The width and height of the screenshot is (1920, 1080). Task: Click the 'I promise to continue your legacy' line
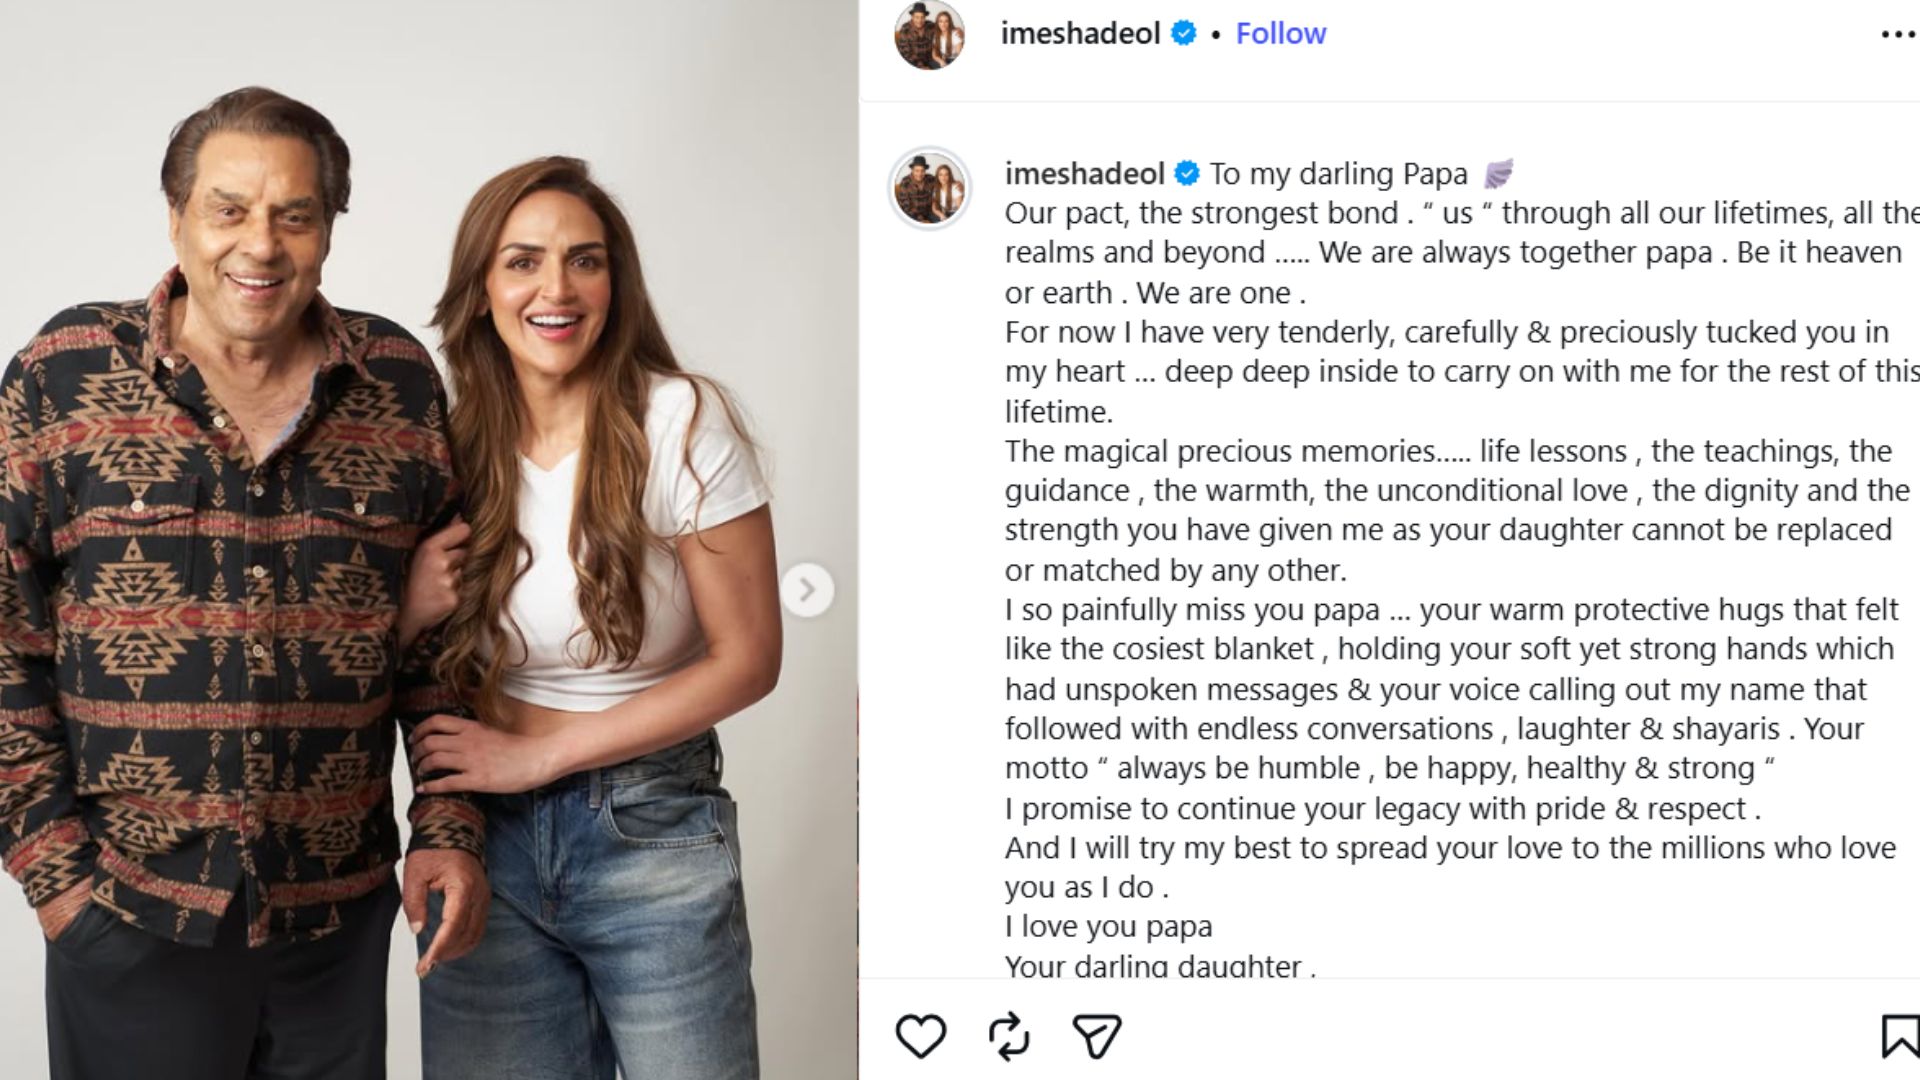point(1383,808)
